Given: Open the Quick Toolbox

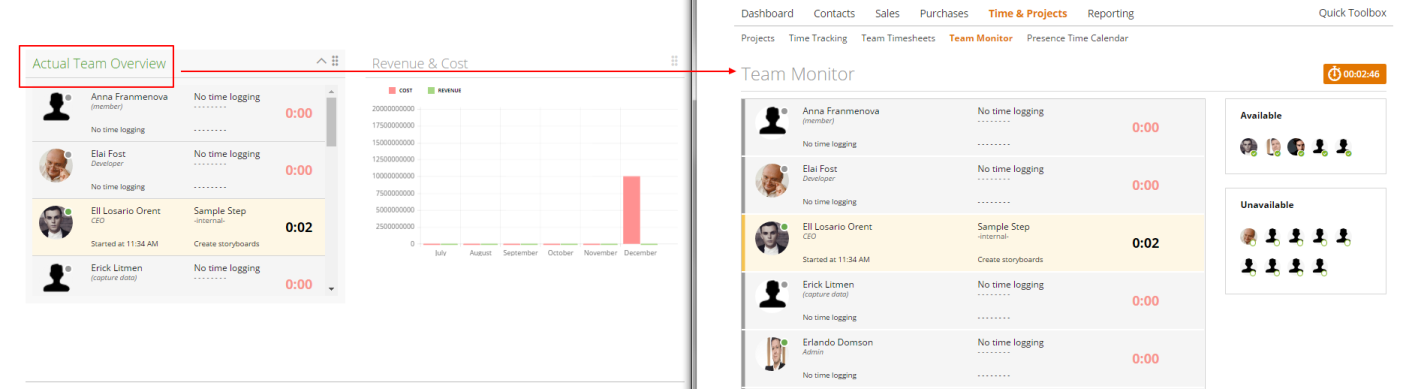Looking at the screenshot, I should [x=1352, y=13].
